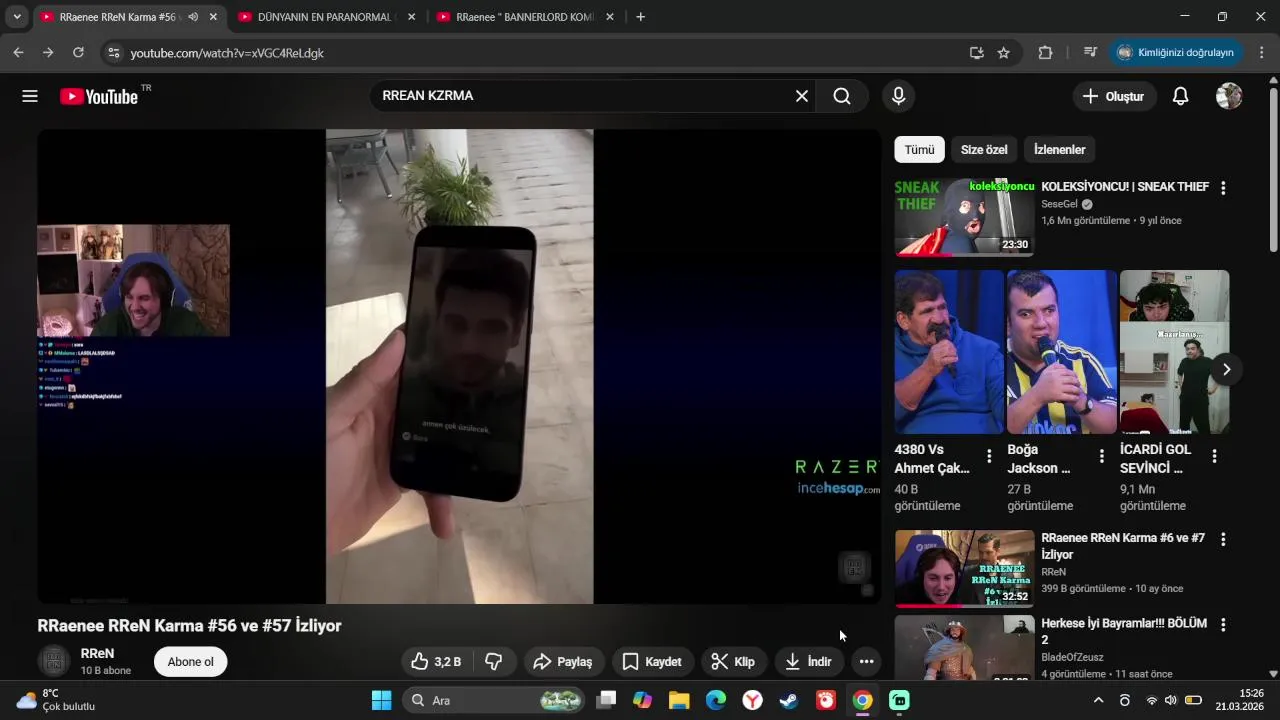Image resolution: width=1280 pixels, height=720 pixels.
Task: Create a clip with Klip
Action: pyautogui.click(x=733, y=661)
